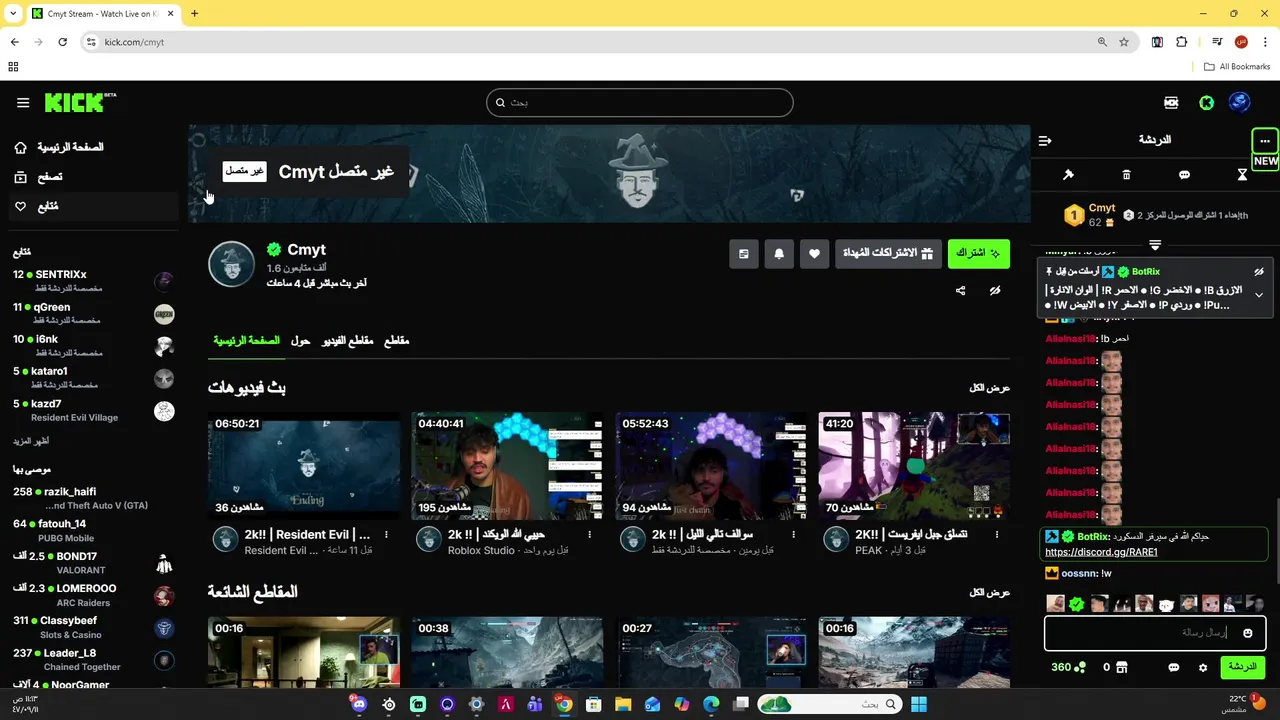Viewport: 1280px width, 720px height.
Task: Open the 00:38 clip thumbnail
Action: (507, 652)
